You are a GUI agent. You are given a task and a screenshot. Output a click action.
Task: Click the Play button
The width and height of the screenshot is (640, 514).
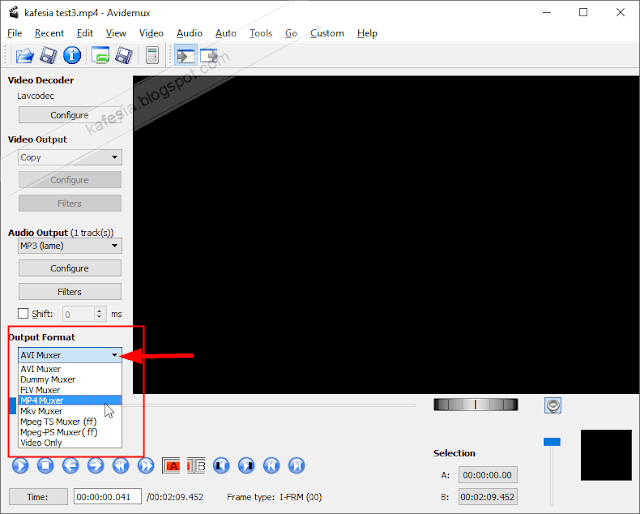tap(20, 465)
